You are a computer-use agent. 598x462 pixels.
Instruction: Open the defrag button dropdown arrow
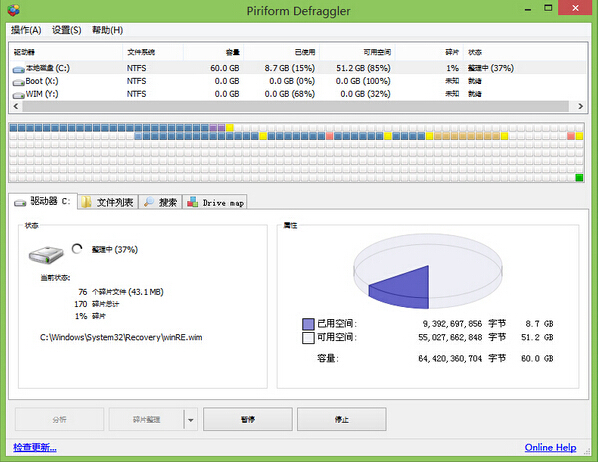click(x=191, y=420)
